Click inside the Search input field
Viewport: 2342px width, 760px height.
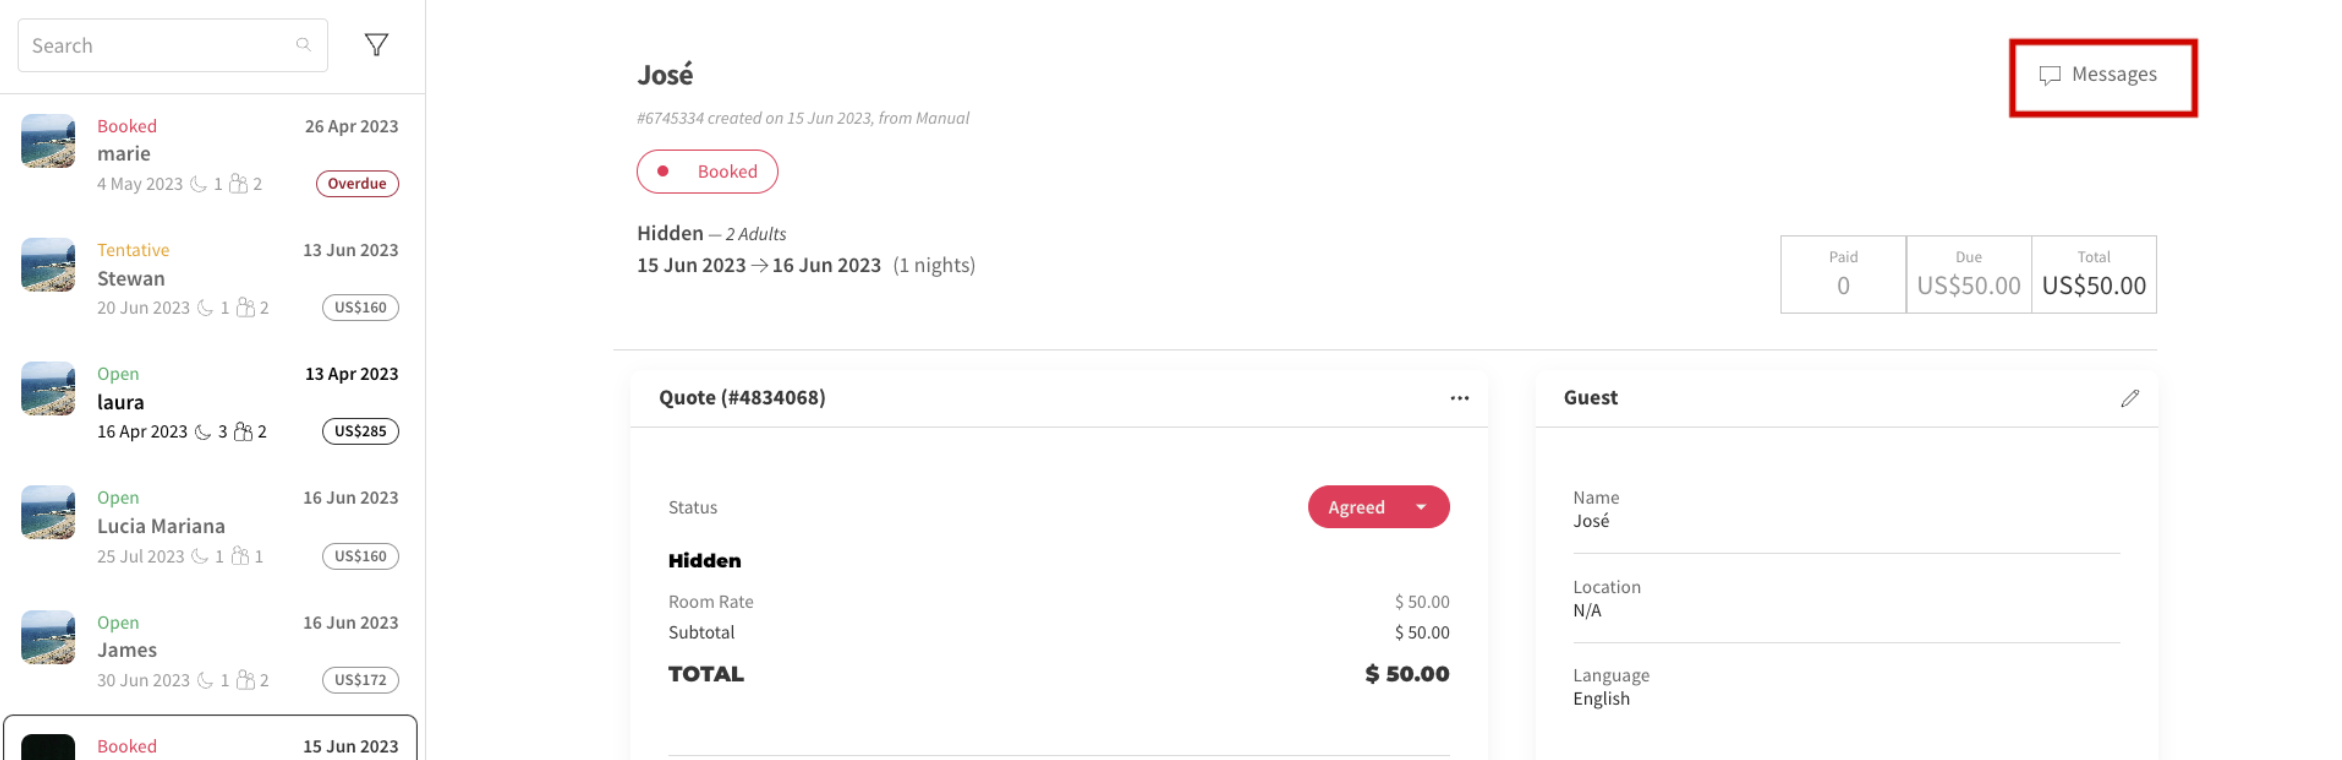pyautogui.click(x=150, y=44)
